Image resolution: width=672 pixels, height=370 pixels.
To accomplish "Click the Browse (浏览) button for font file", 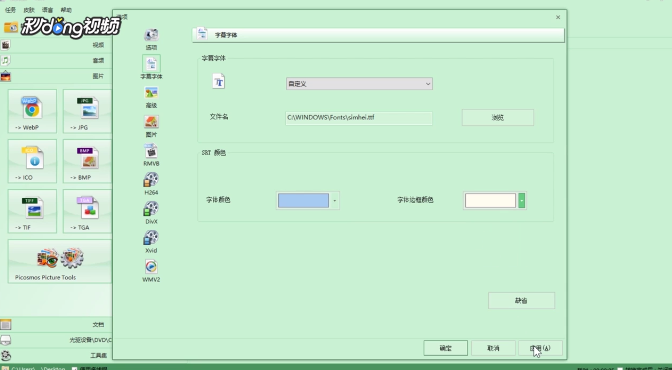I will coord(498,117).
